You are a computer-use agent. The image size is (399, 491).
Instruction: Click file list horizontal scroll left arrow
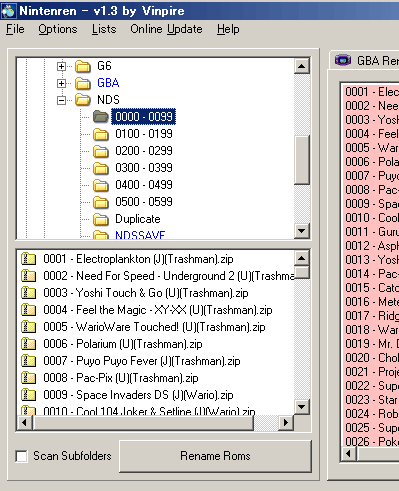25,422
